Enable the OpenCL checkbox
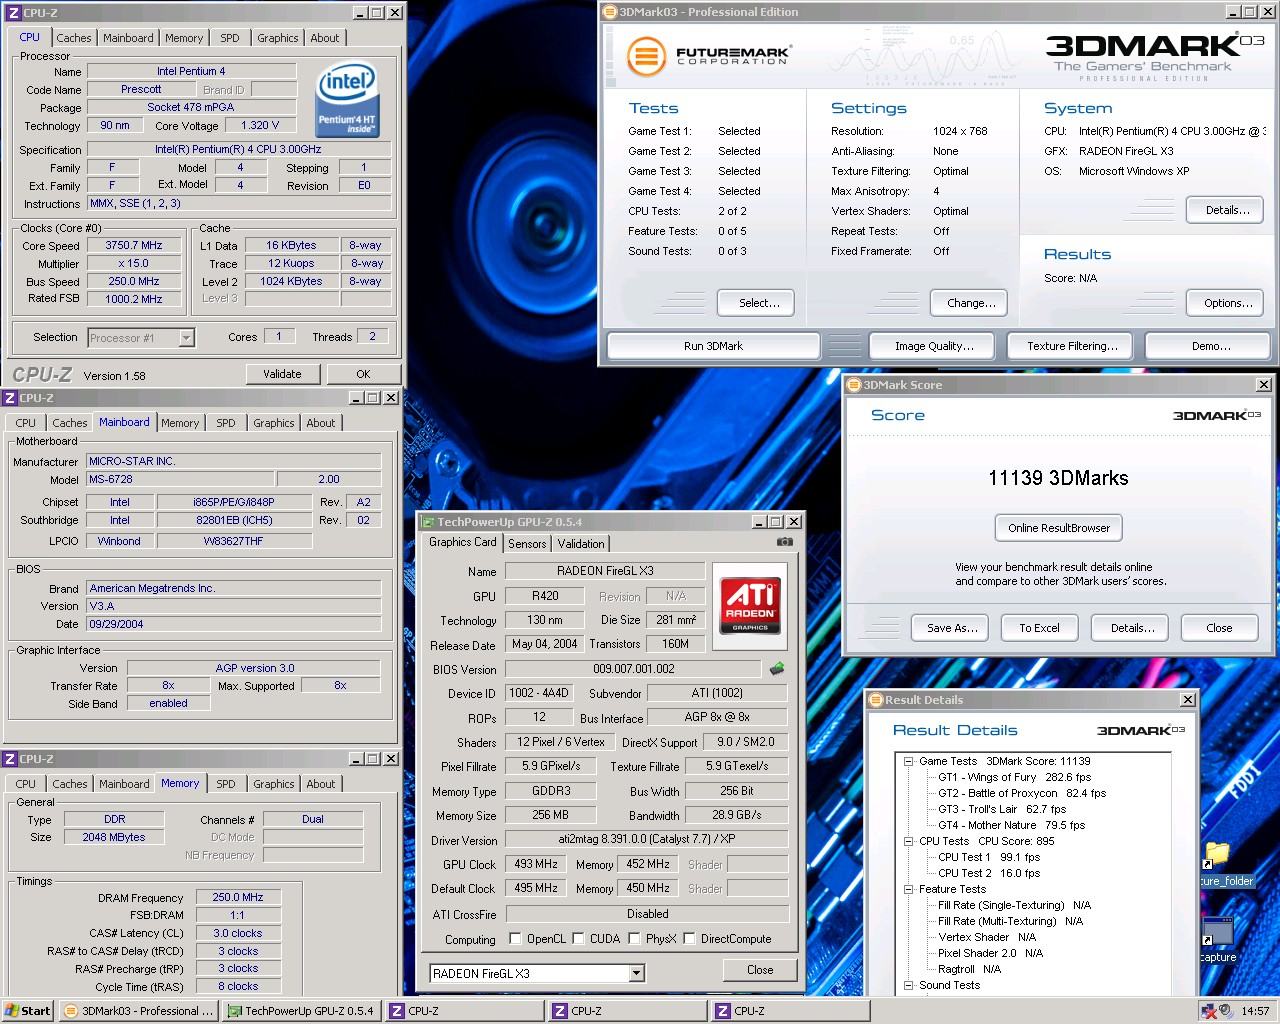The image size is (1280, 1024). click(x=515, y=939)
